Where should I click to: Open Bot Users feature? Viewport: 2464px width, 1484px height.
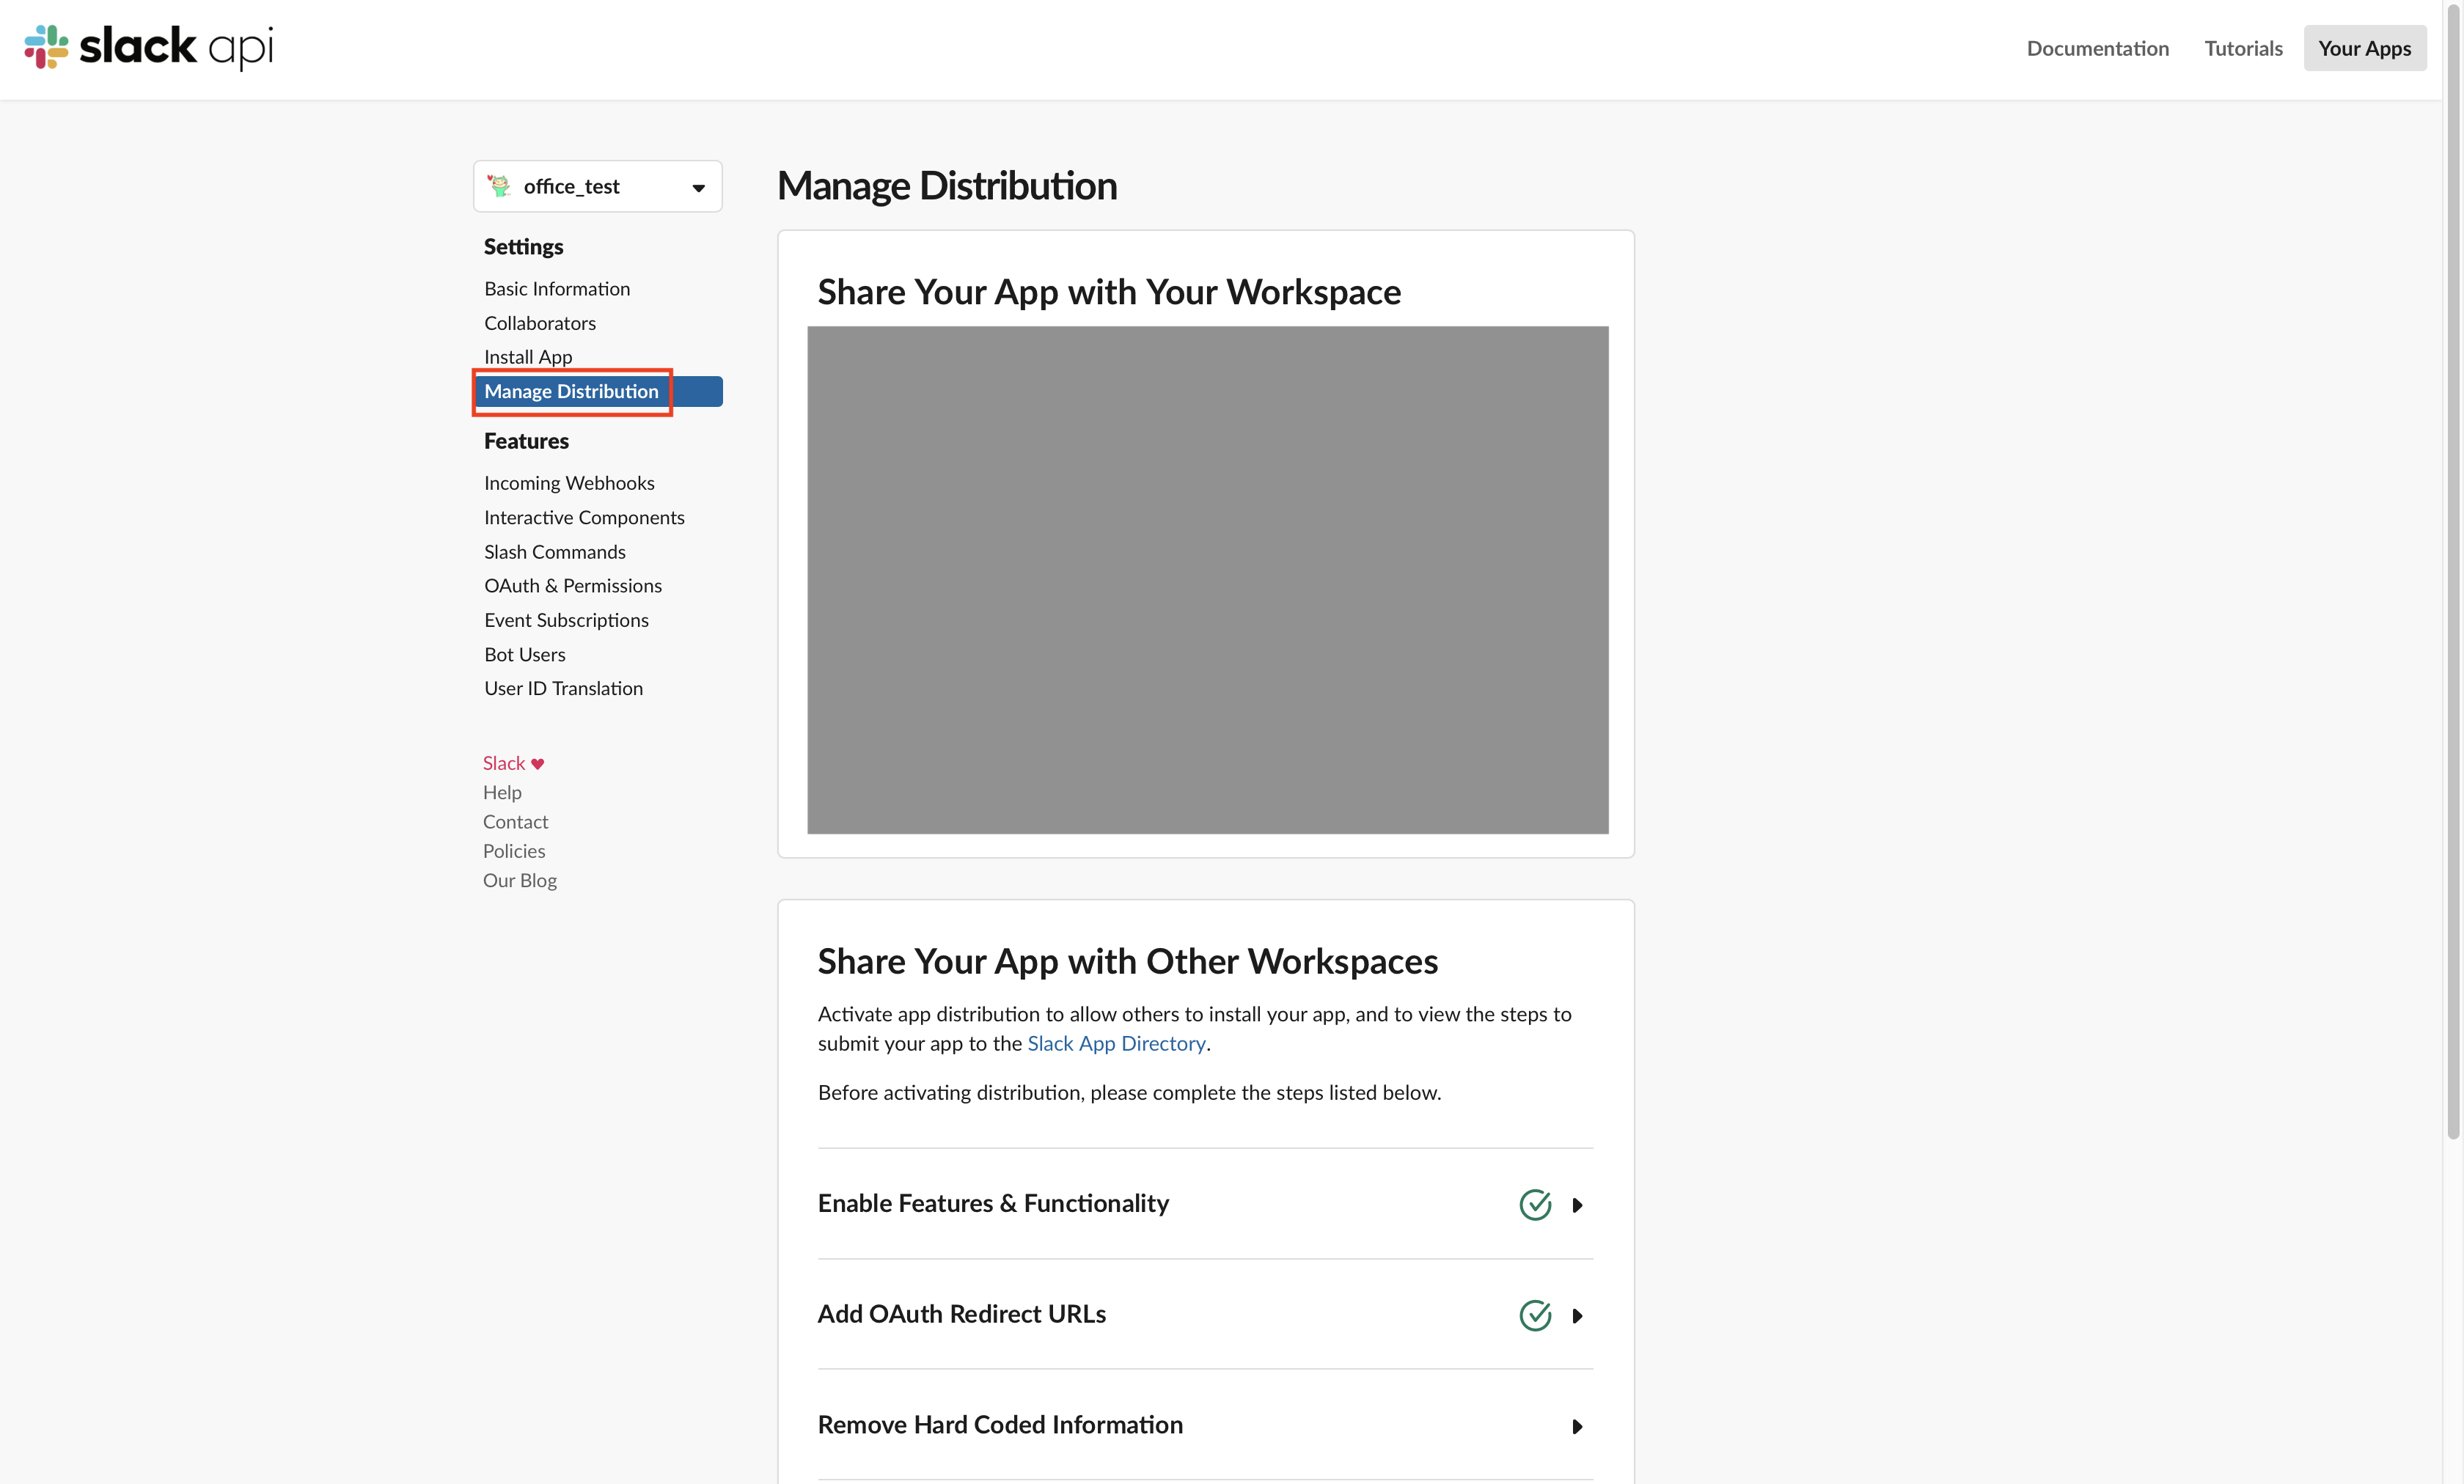coord(525,655)
